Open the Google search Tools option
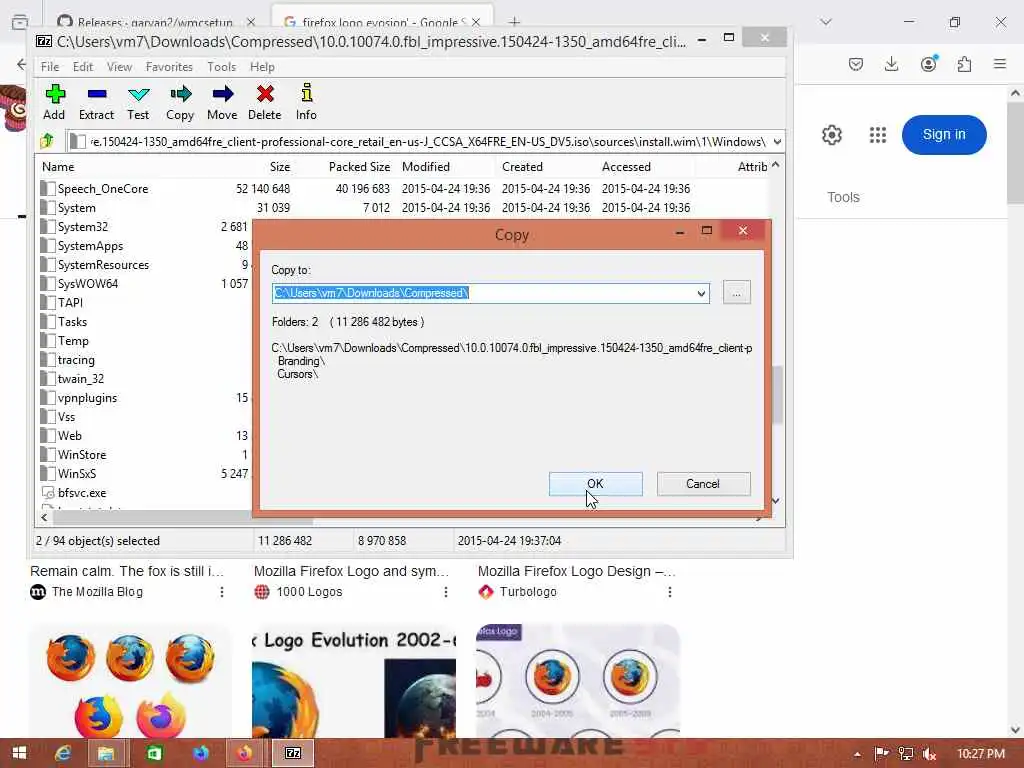Viewport: 1024px width, 768px height. [843, 197]
